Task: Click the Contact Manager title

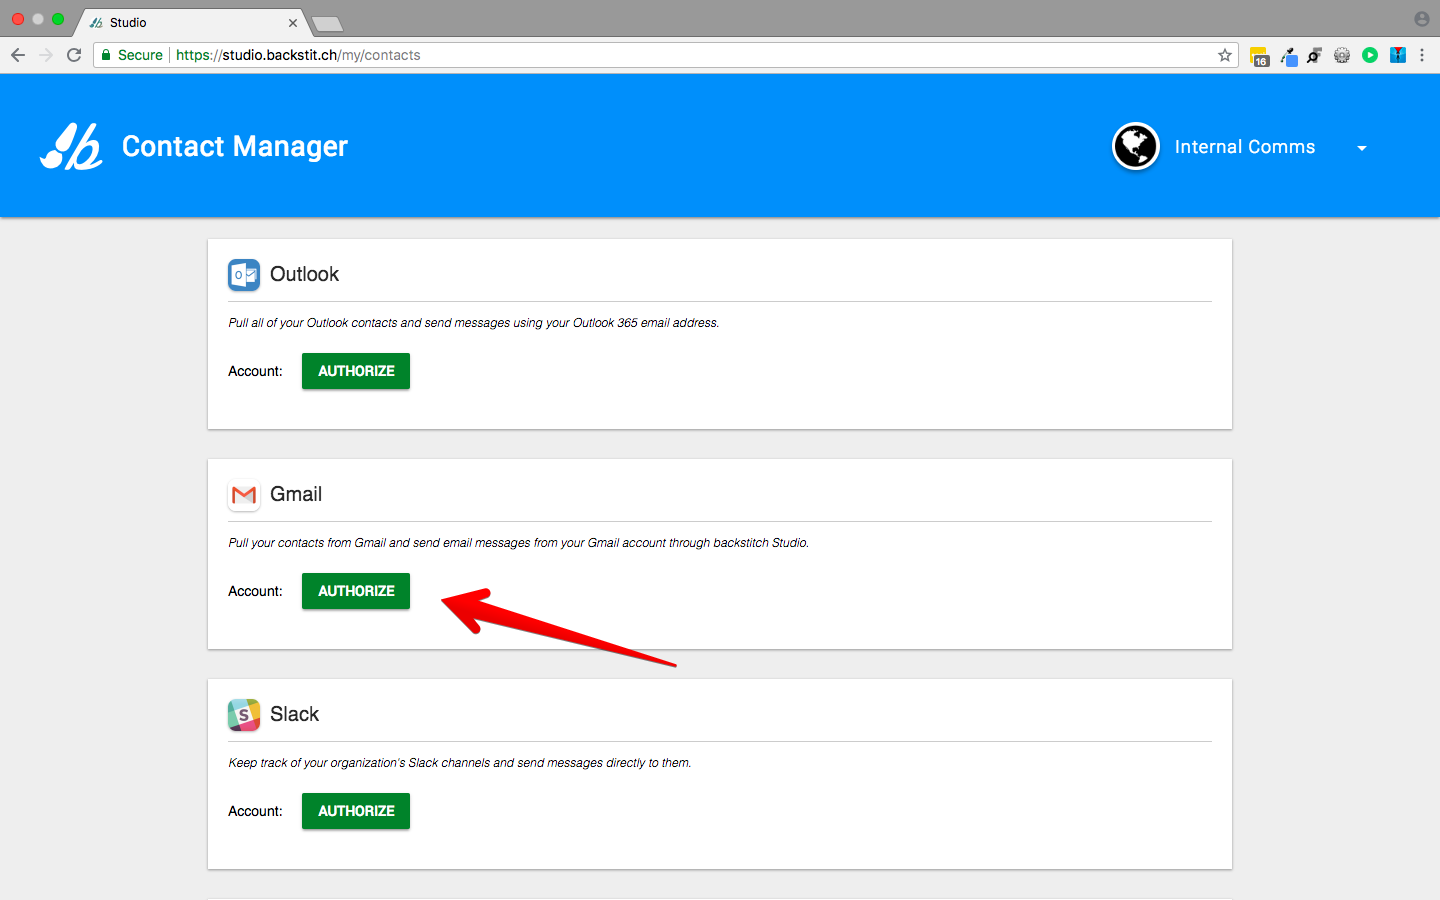Action: pos(235,146)
